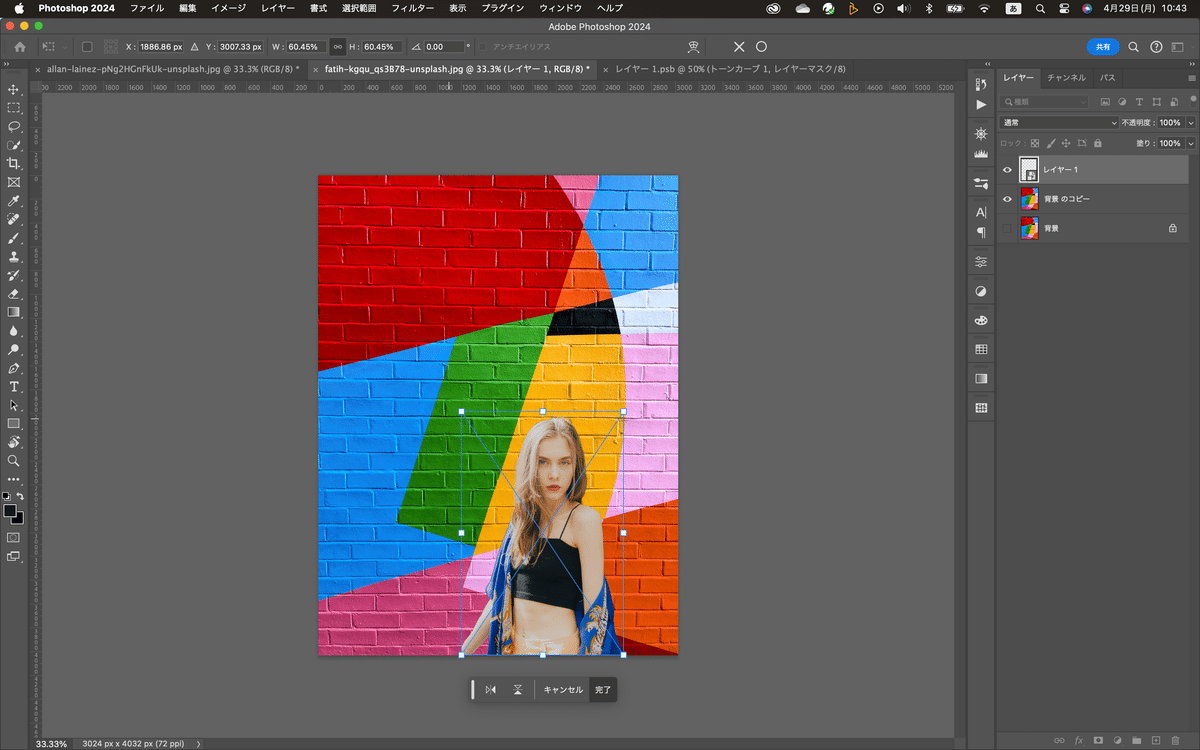Click the flip vertical icon
The image size is (1200, 750).
(x=518, y=690)
